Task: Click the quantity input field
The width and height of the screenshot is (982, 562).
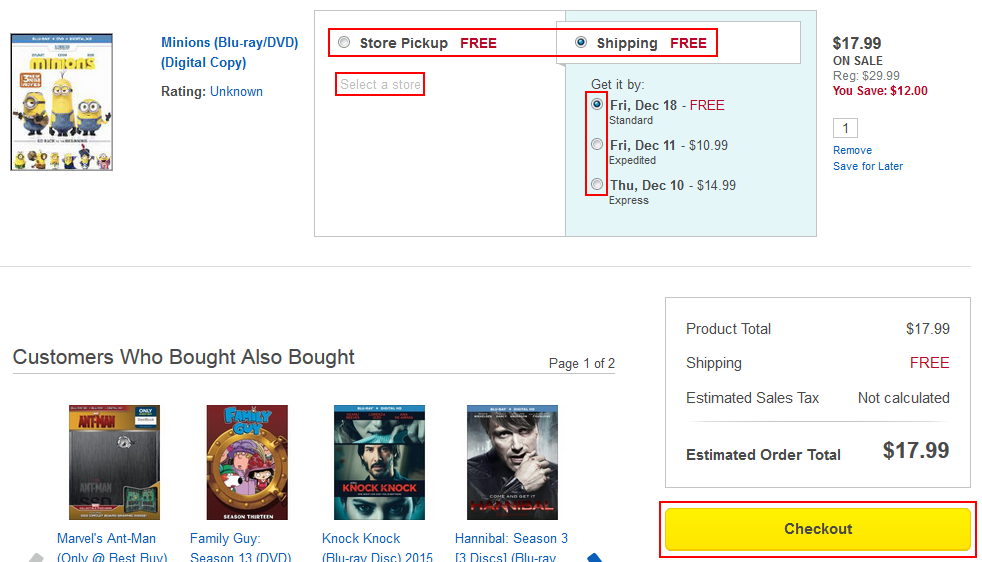Action: point(845,128)
